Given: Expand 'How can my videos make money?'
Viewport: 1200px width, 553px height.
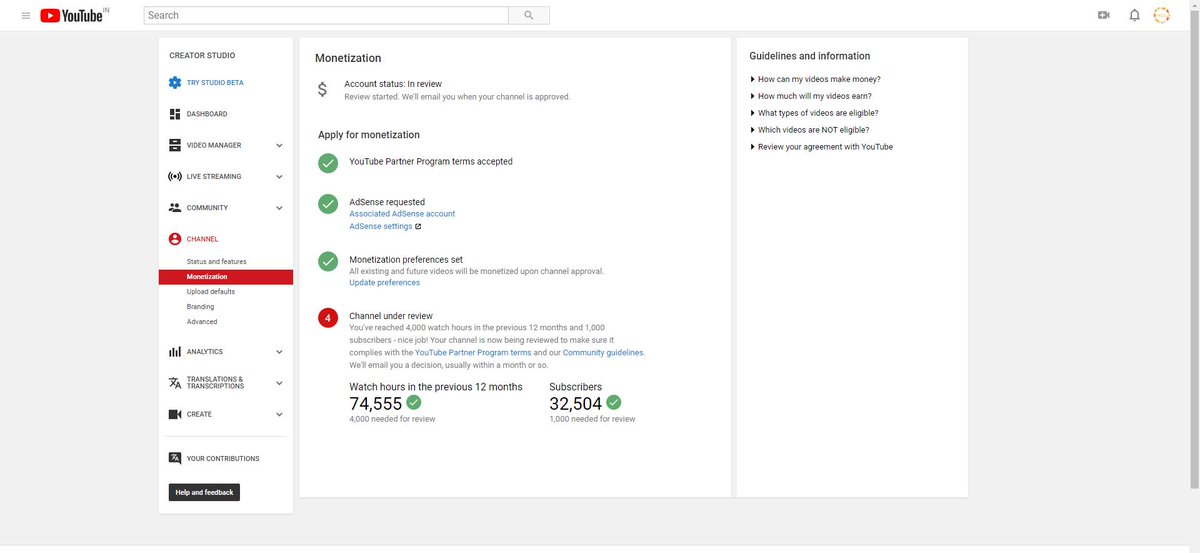Looking at the screenshot, I should coord(815,79).
